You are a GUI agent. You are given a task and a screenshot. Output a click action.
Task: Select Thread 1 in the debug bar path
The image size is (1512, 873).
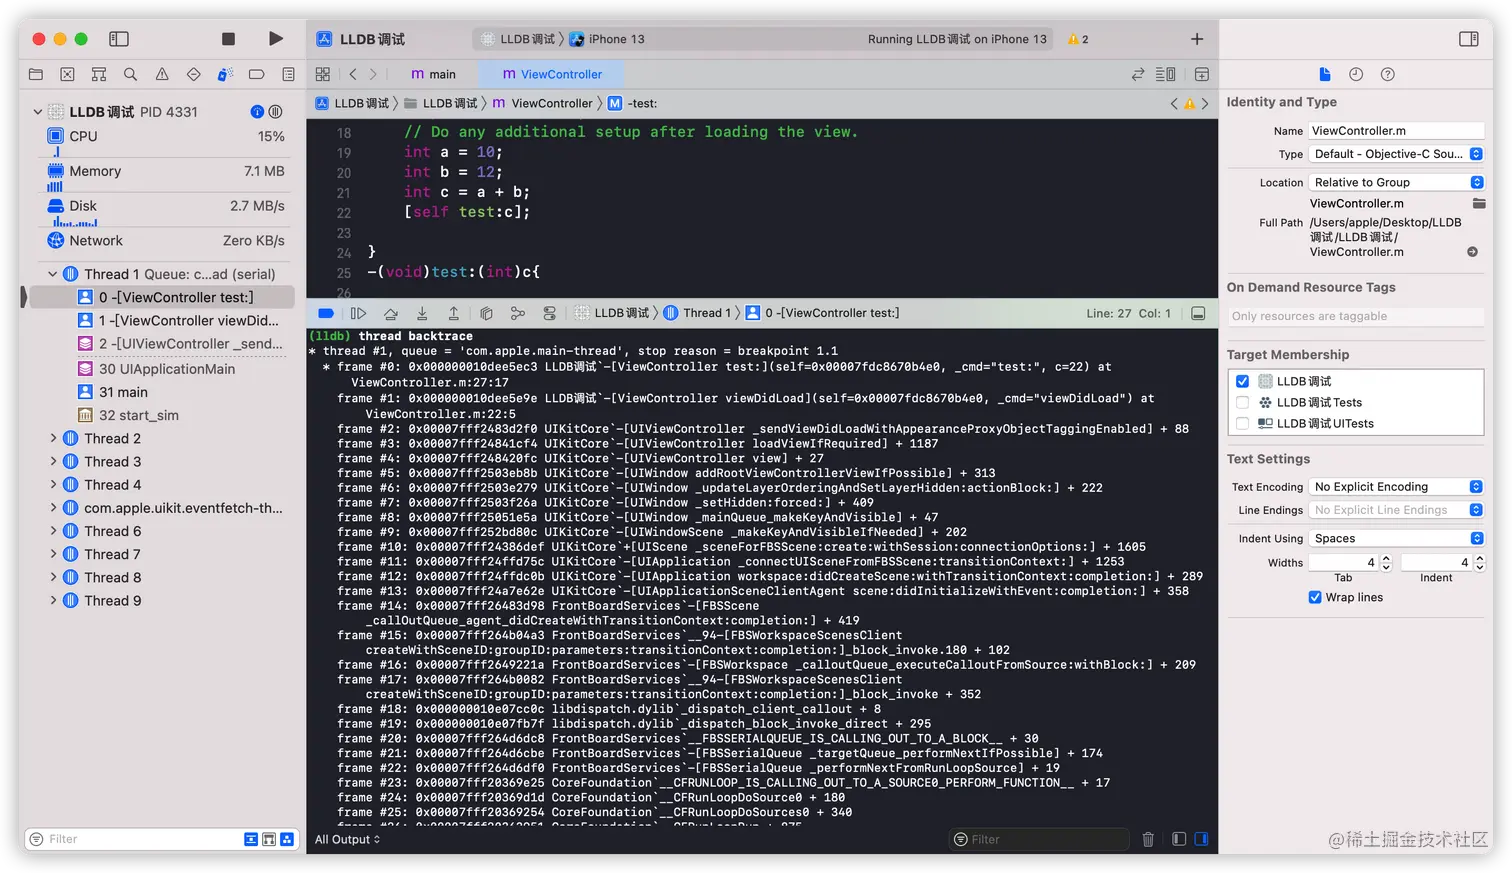pos(697,313)
